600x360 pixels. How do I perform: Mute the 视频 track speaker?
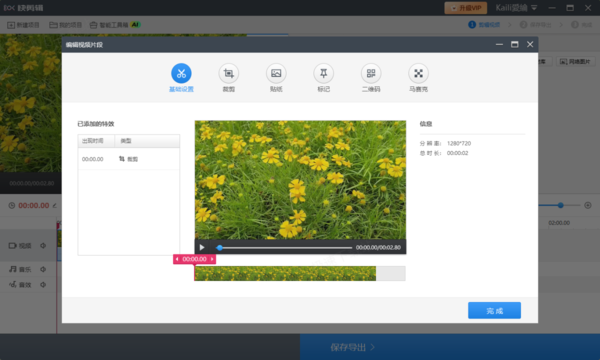coord(43,246)
